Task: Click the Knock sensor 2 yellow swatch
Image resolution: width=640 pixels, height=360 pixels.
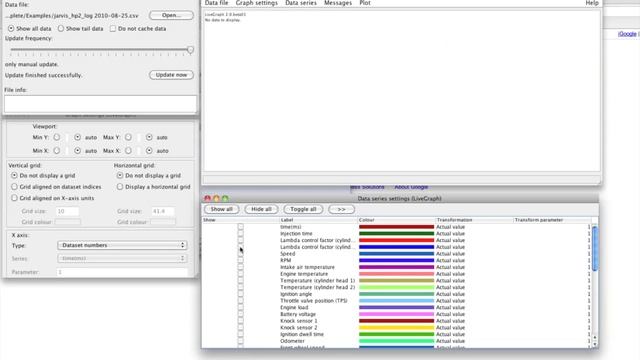Action: click(396, 327)
